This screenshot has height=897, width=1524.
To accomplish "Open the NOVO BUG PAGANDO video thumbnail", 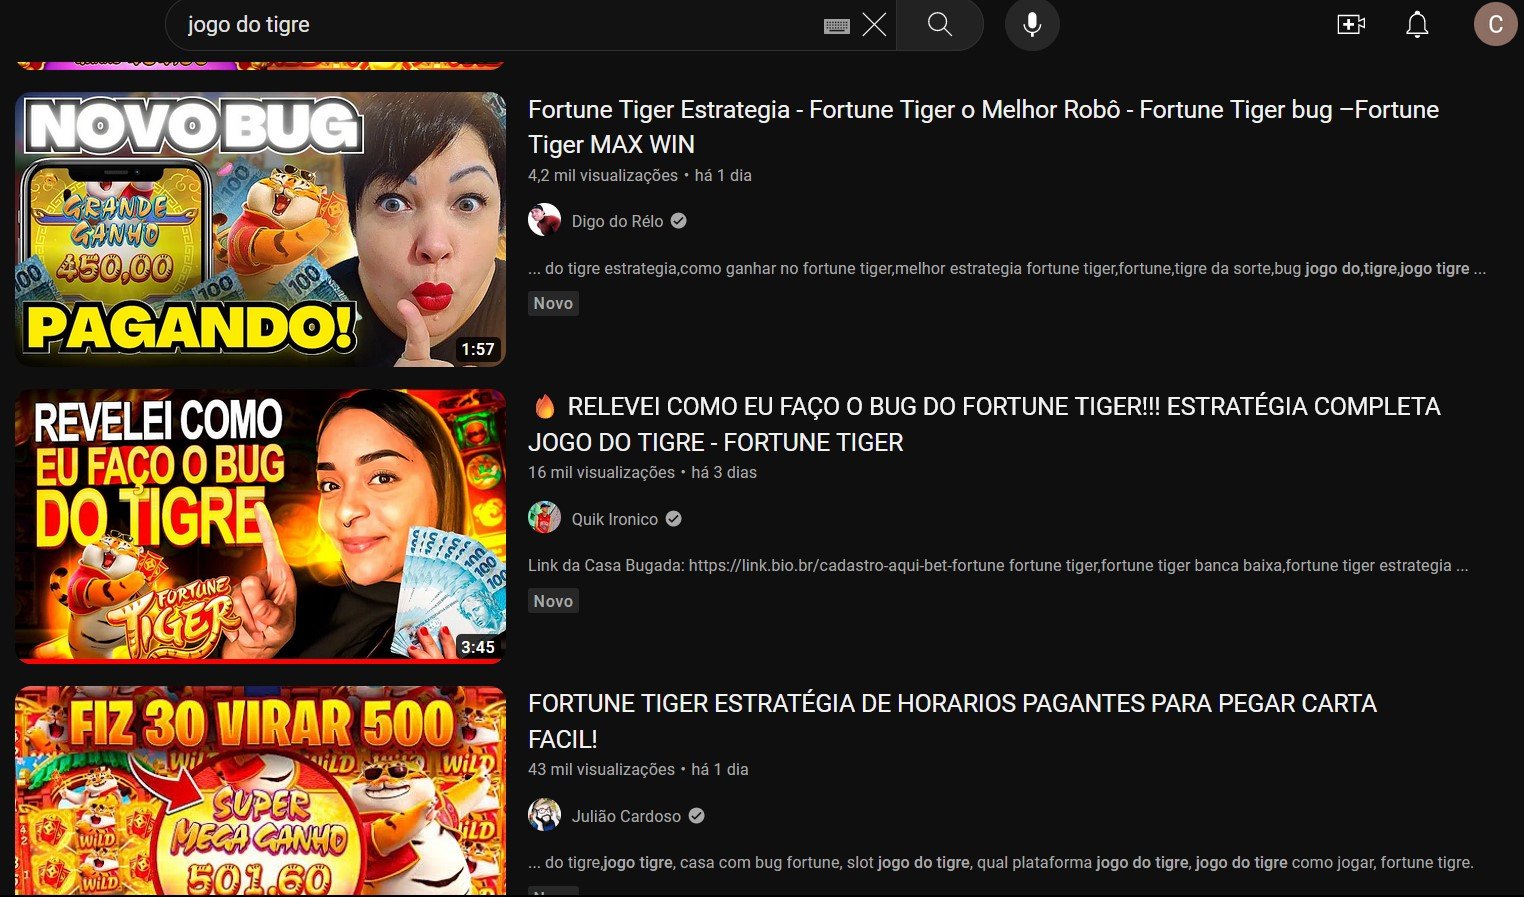I will pos(260,229).
